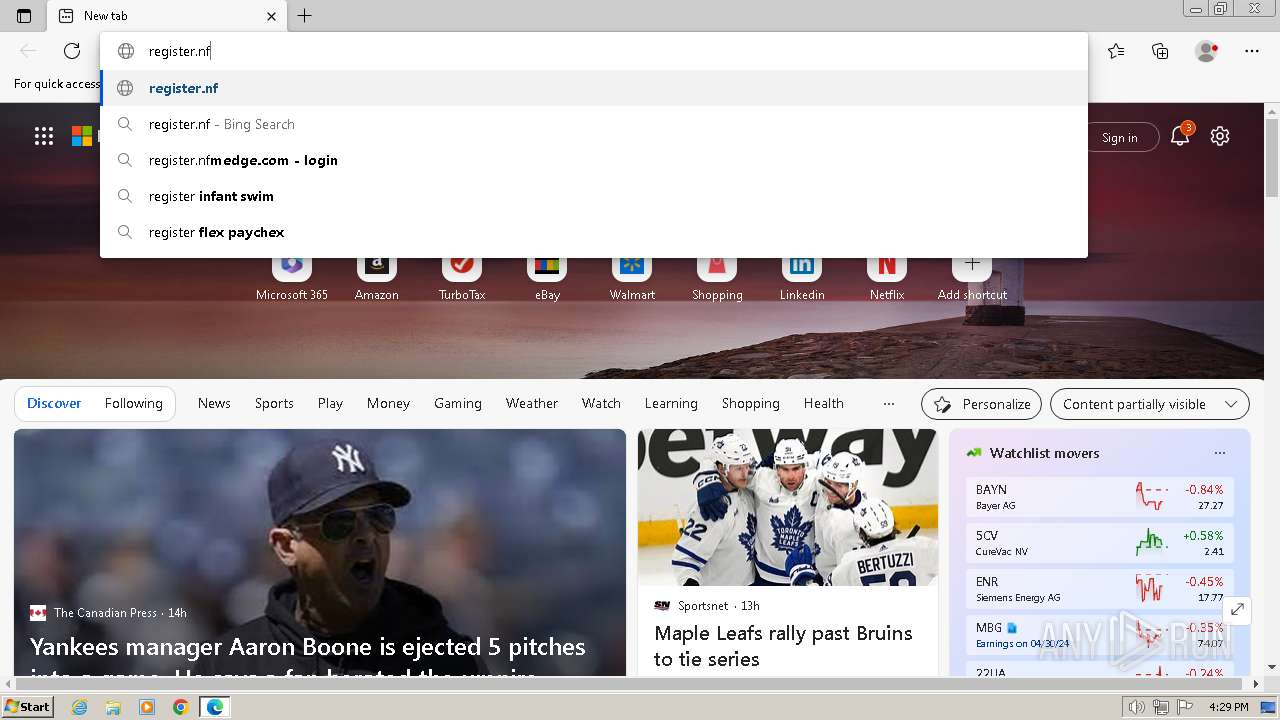
Task: Click the 4:29 PM system clock
Action: 1229,707
